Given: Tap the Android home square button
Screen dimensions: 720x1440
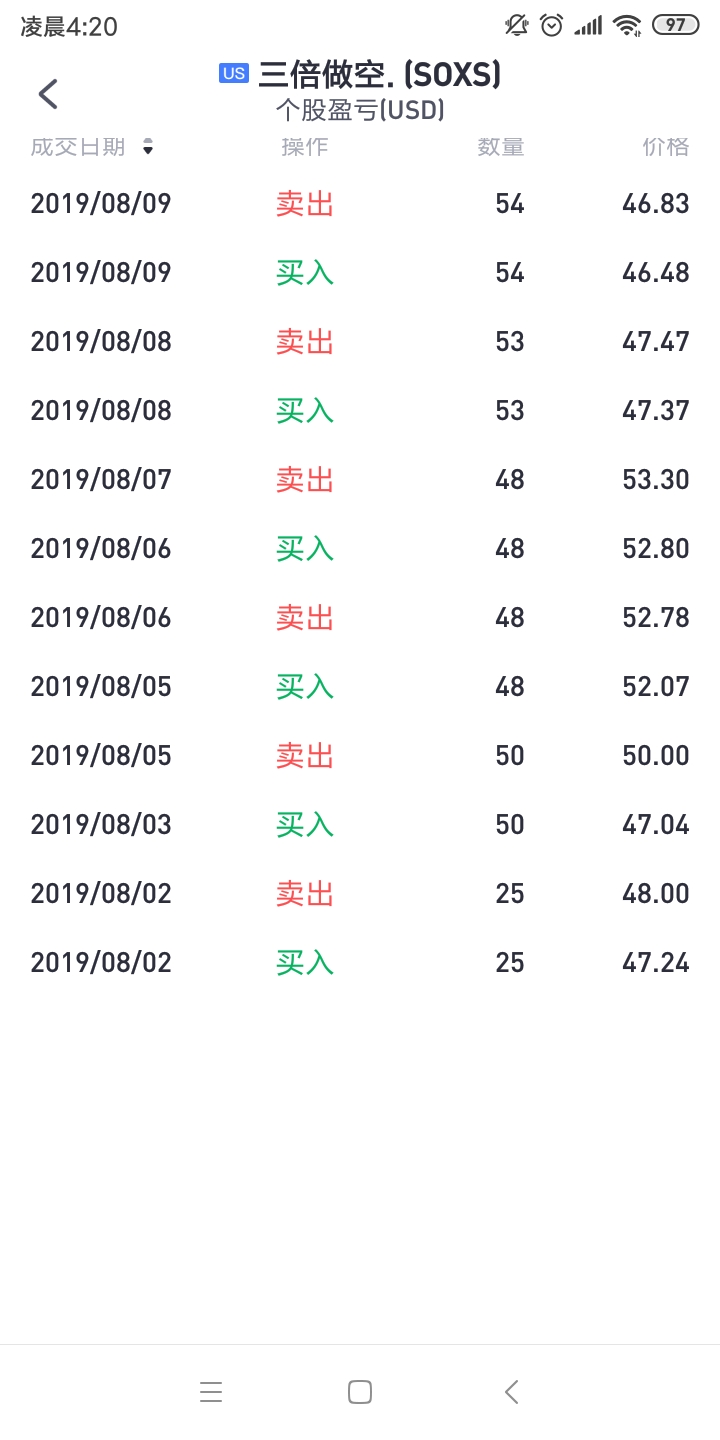Looking at the screenshot, I should [x=360, y=1392].
